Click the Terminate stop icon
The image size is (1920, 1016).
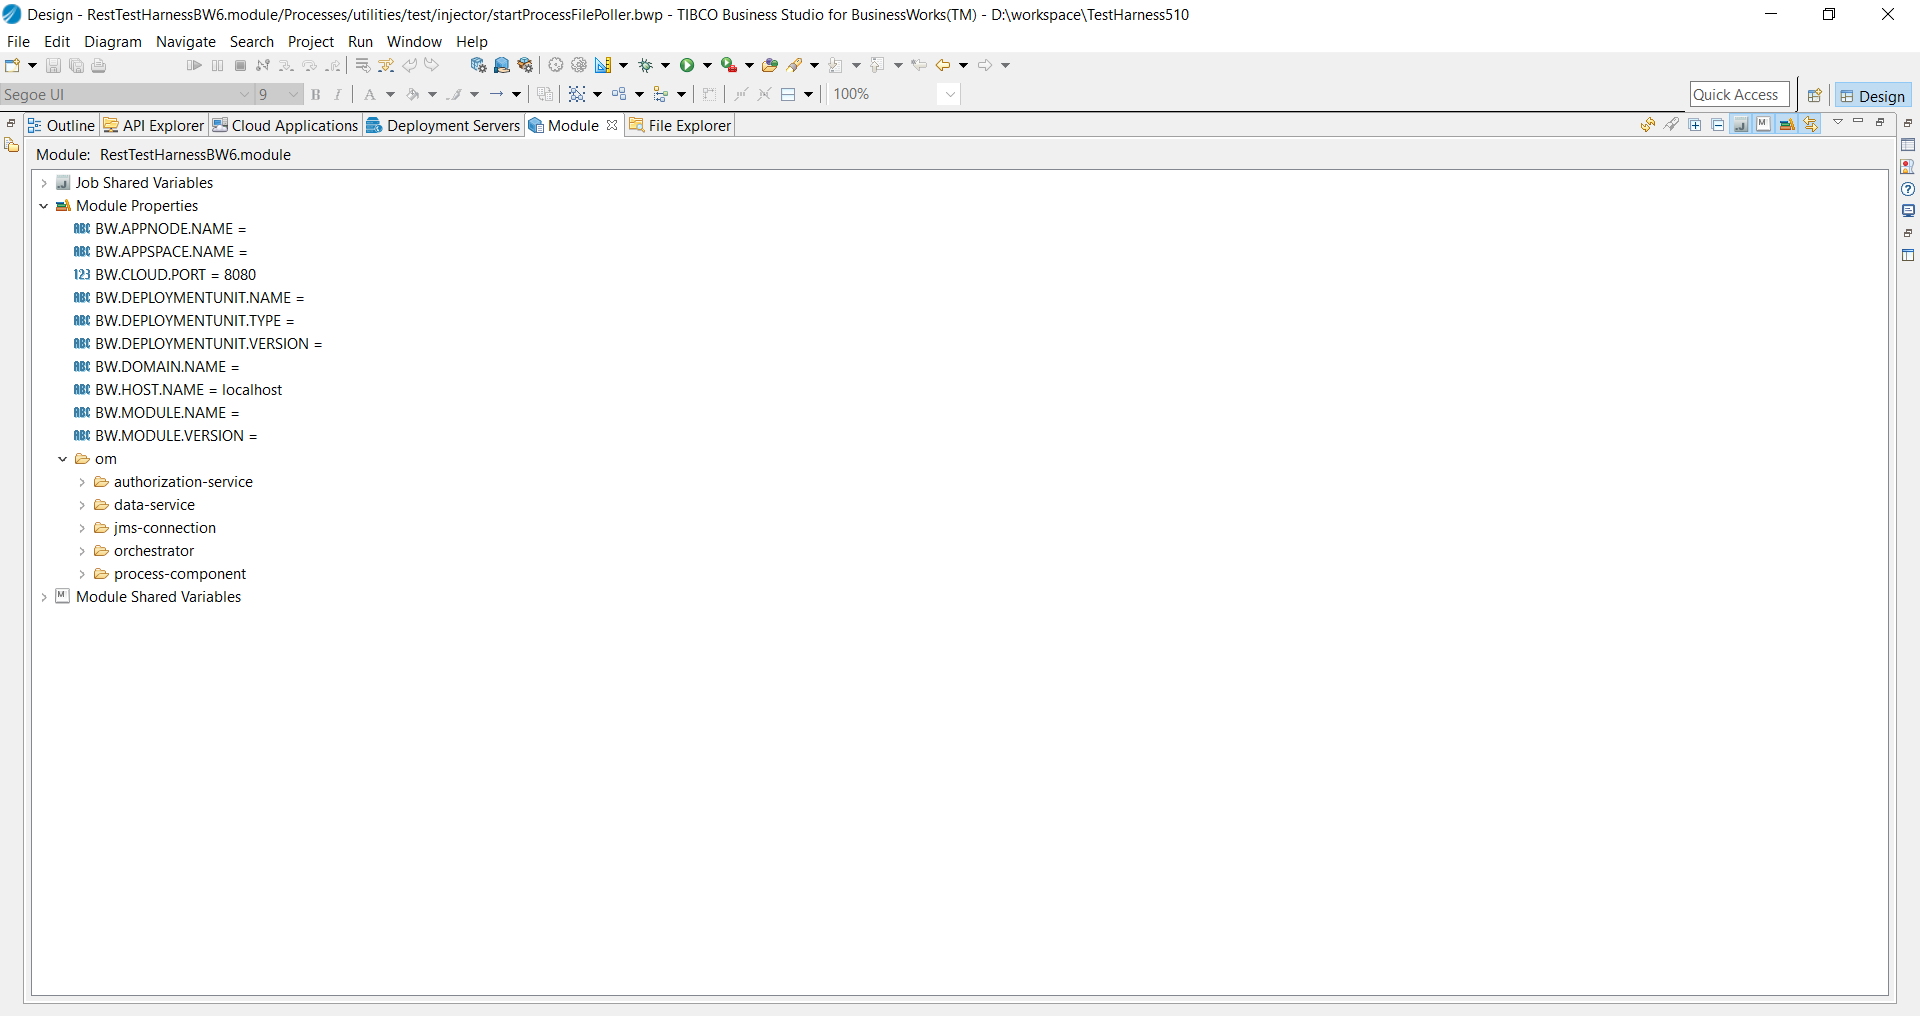click(240, 66)
